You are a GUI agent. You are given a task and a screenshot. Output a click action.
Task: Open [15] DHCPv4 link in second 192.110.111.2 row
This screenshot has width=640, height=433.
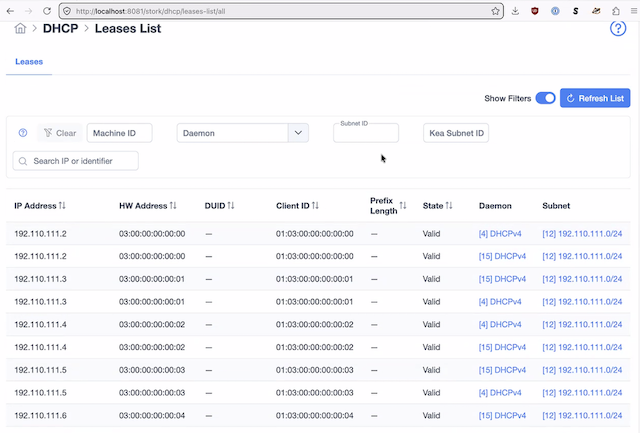pos(502,256)
